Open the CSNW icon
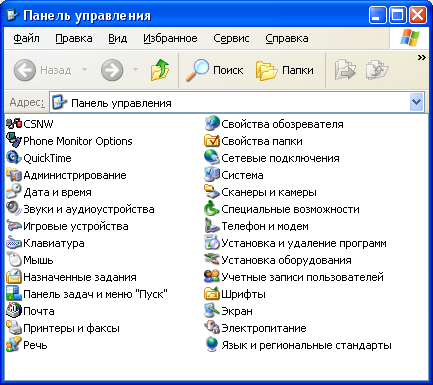The image size is (433, 385). (x=14, y=124)
